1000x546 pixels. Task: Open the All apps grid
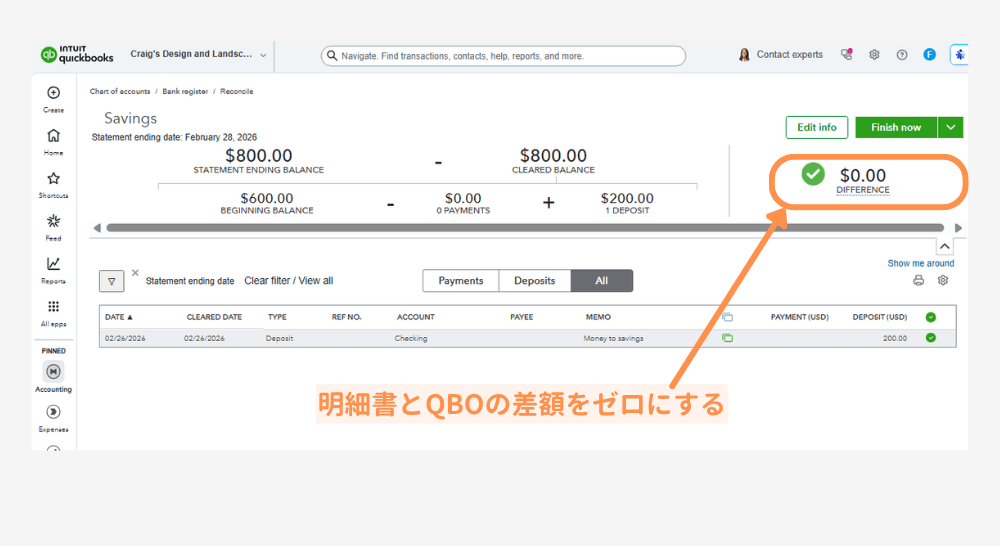click(x=53, y=307)
